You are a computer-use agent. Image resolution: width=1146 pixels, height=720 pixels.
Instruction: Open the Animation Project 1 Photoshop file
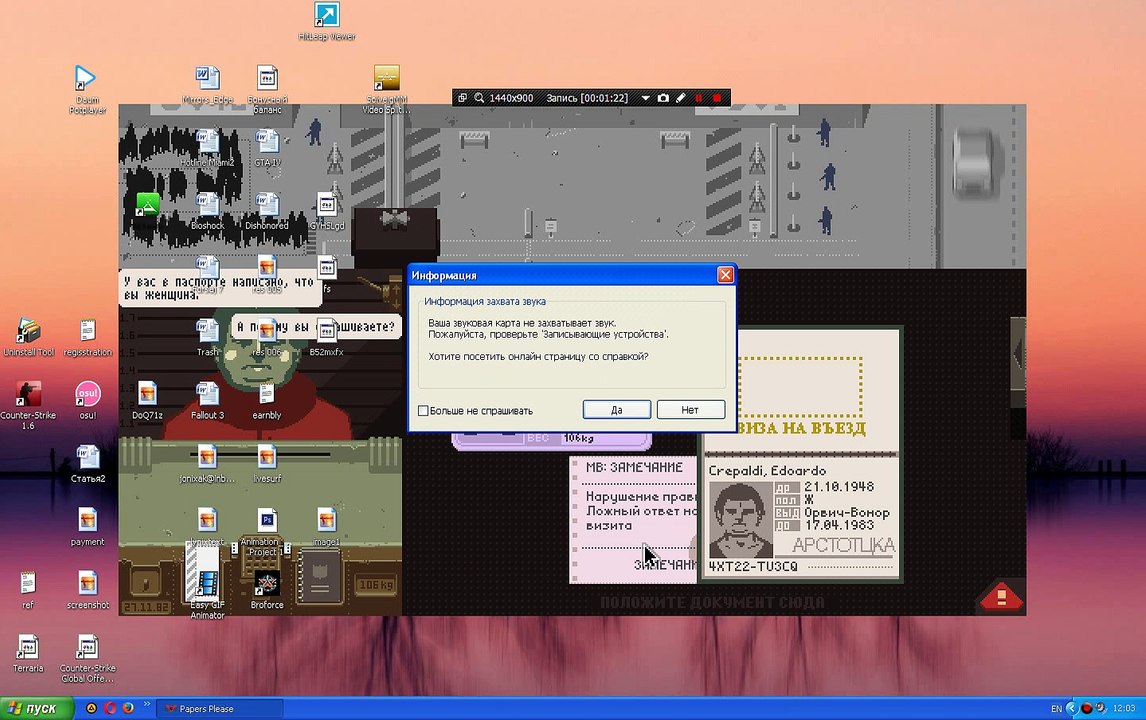267,532
